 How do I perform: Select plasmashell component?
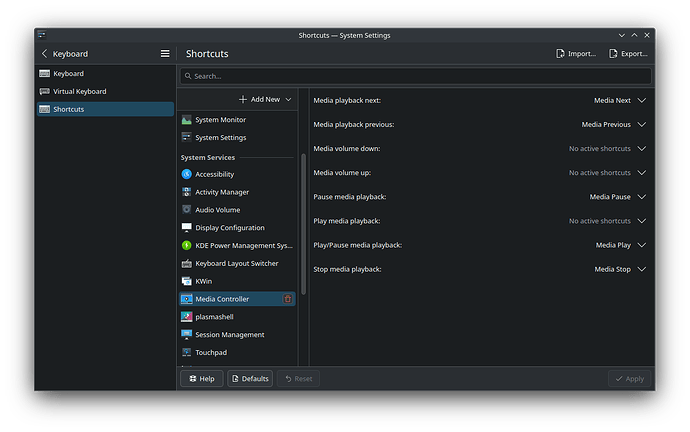(x=237, y=317)
